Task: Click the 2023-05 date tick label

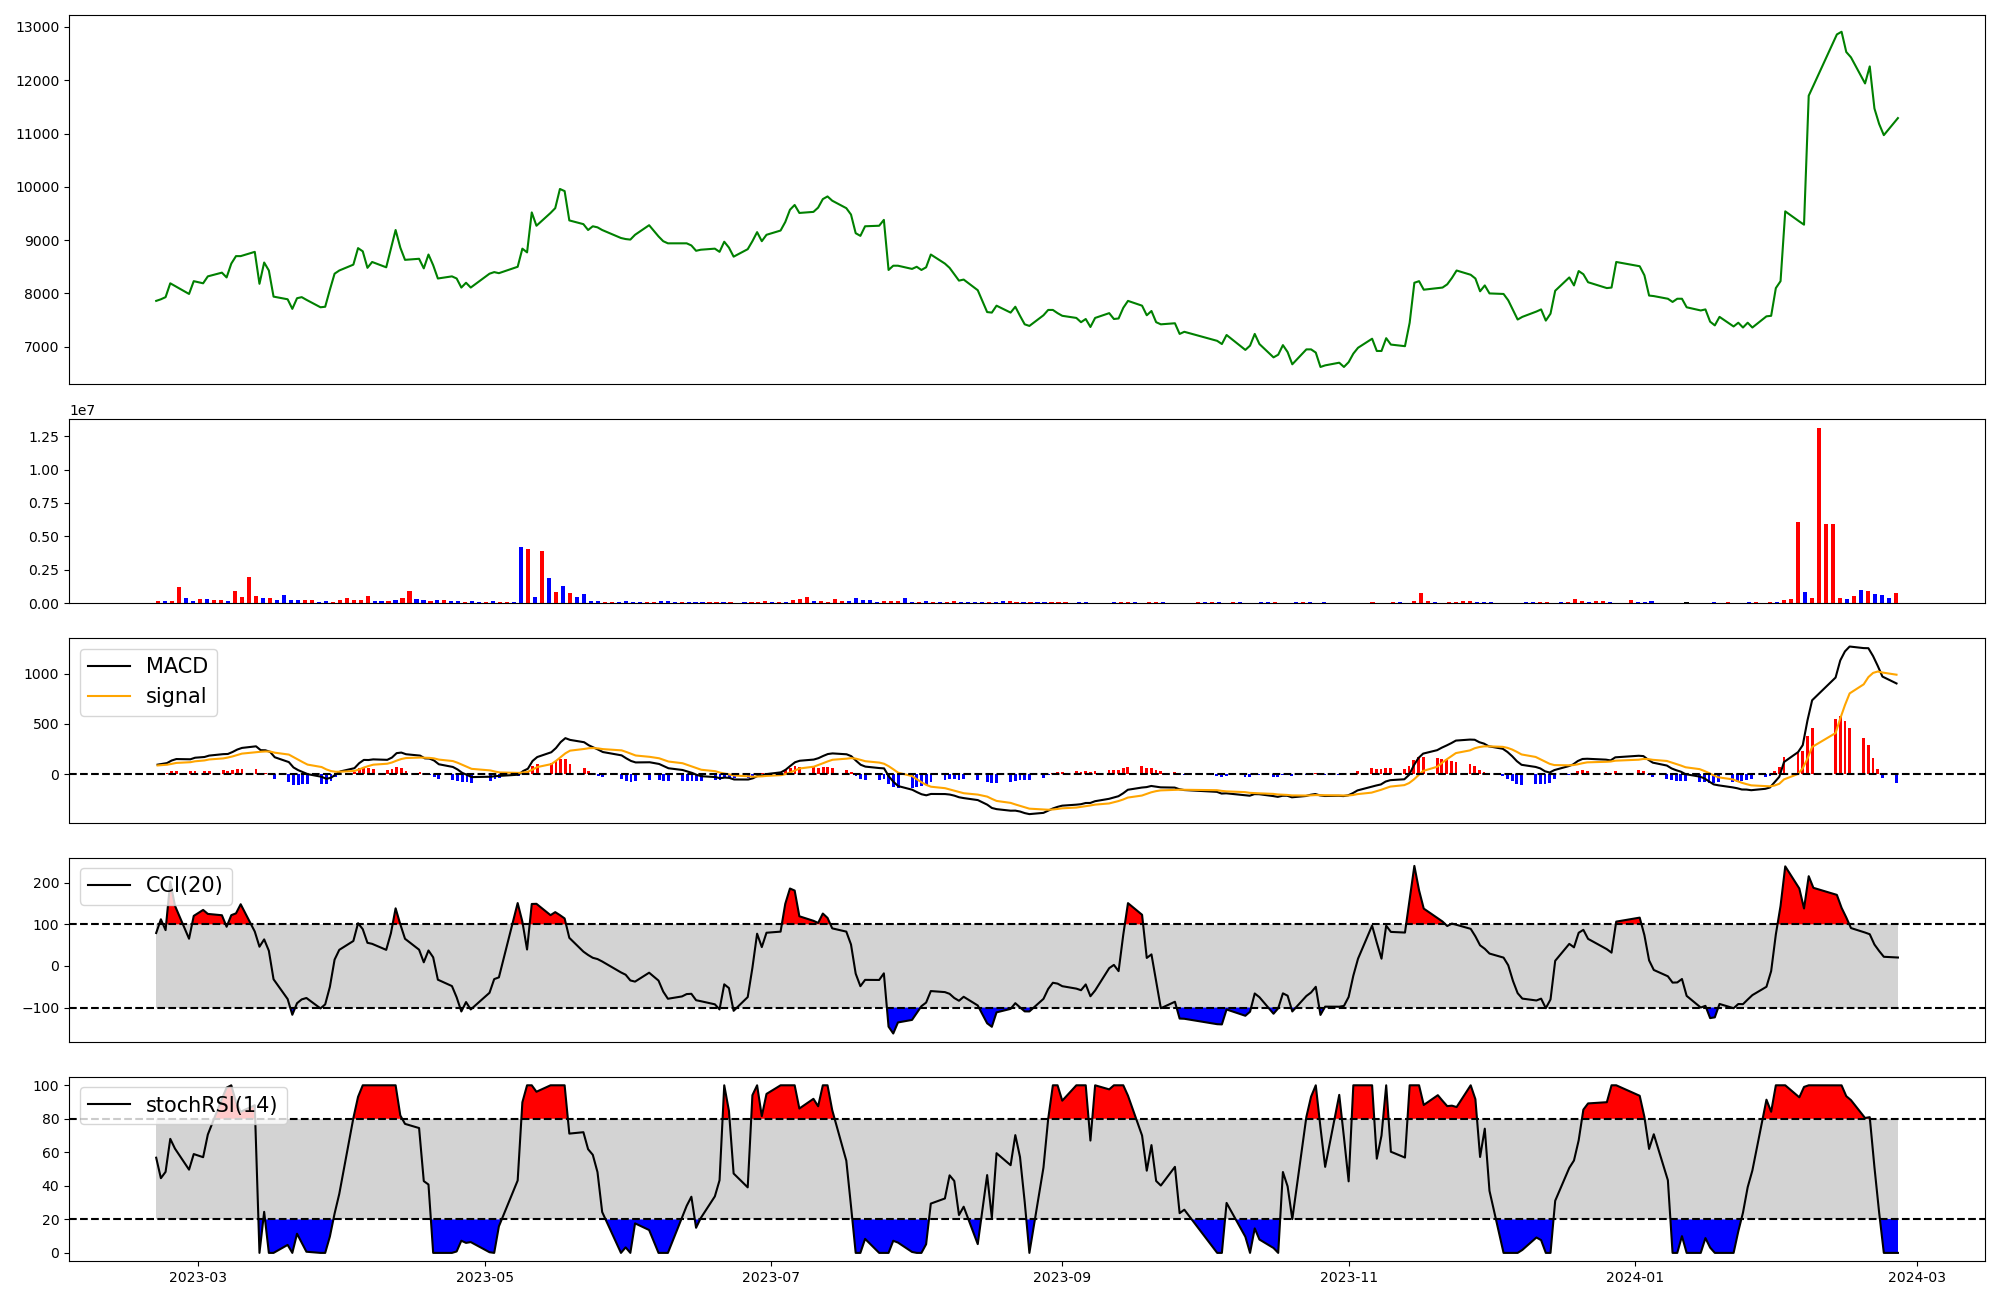Action: pos(485,1276)
